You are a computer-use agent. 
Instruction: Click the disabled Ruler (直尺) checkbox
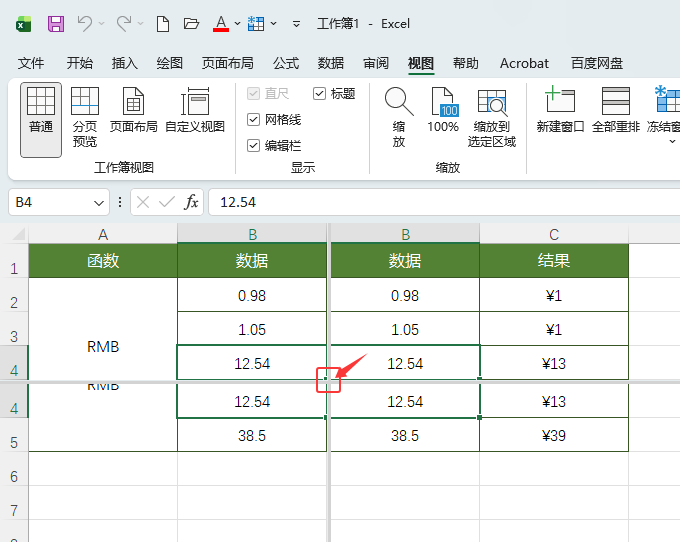pos(253,94)
